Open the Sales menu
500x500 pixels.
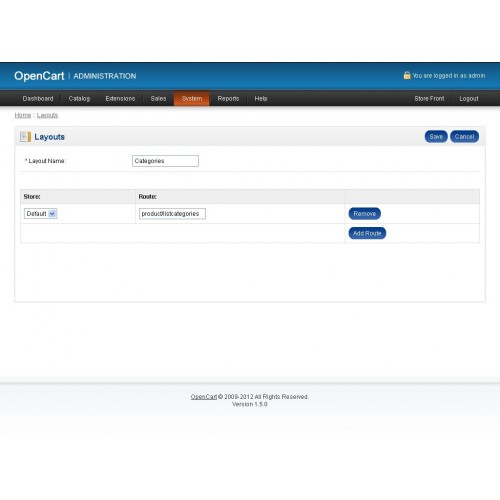[x=158, y=99]
